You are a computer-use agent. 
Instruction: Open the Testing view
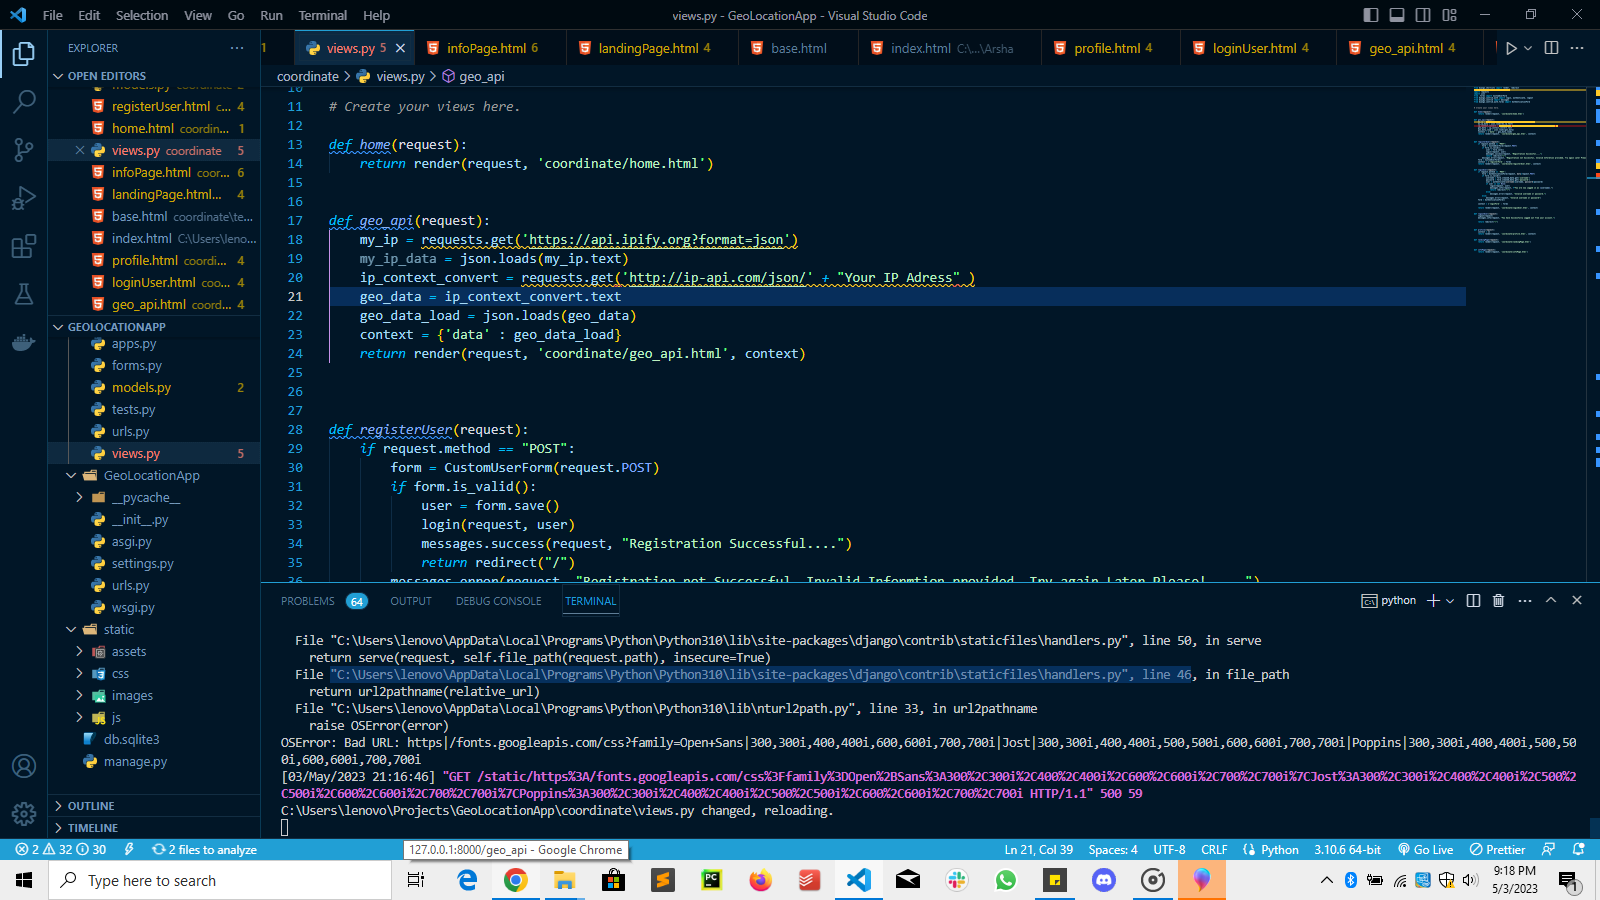[x=24, y=293]
